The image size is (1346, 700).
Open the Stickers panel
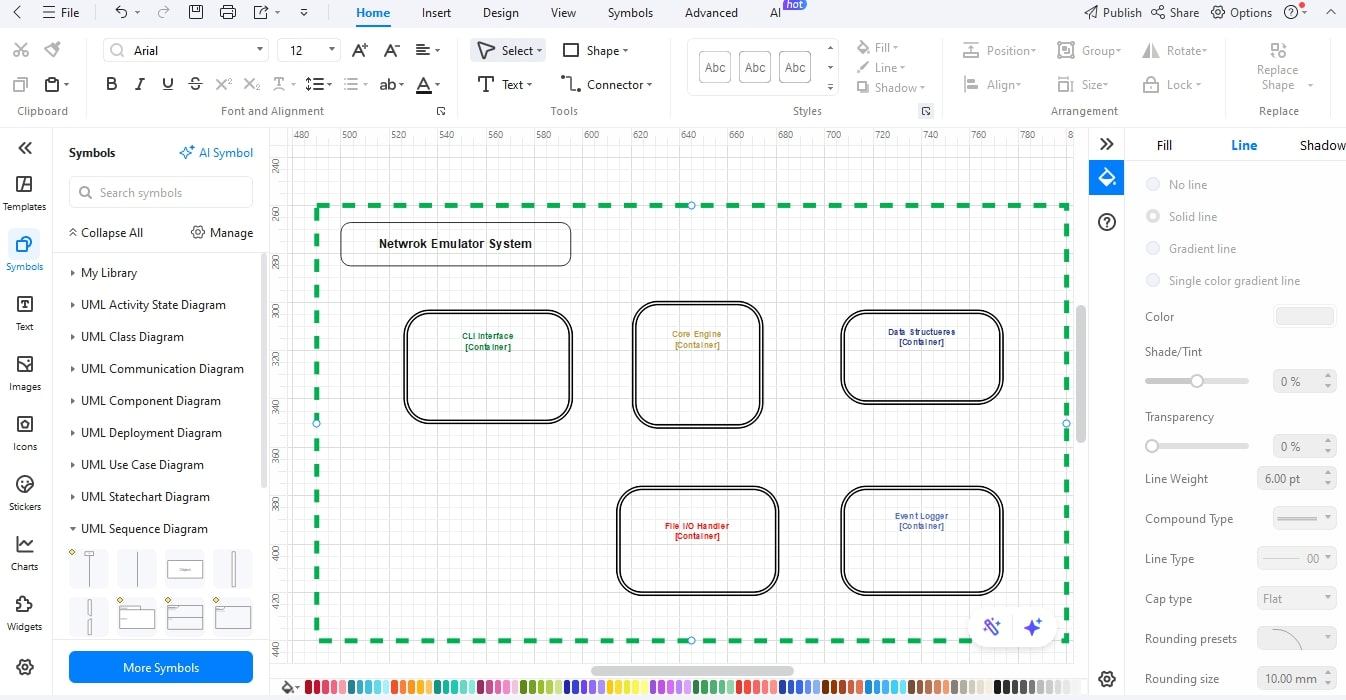click(24, 490)
